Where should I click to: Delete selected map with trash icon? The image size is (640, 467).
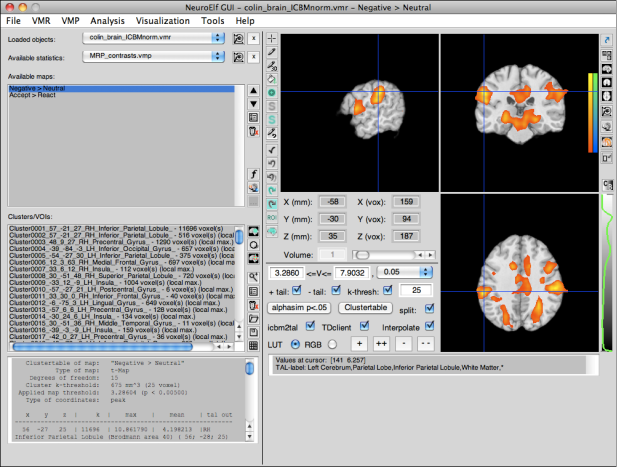(x=253, y=131)
